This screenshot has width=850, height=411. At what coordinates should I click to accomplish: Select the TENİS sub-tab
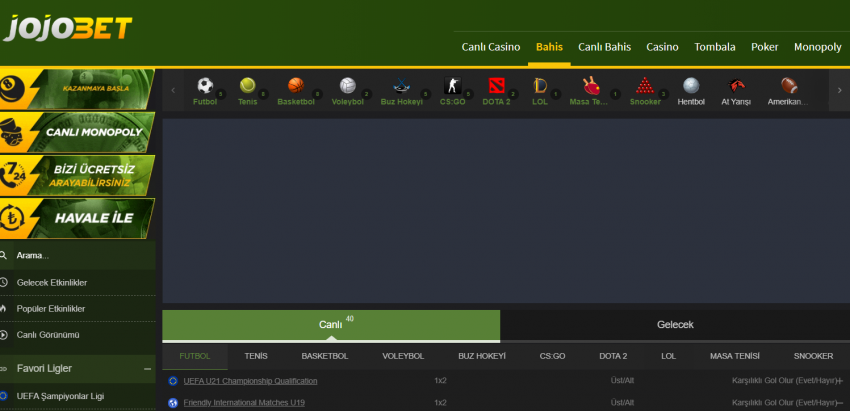pyautogui.click(x=256, y=356)
